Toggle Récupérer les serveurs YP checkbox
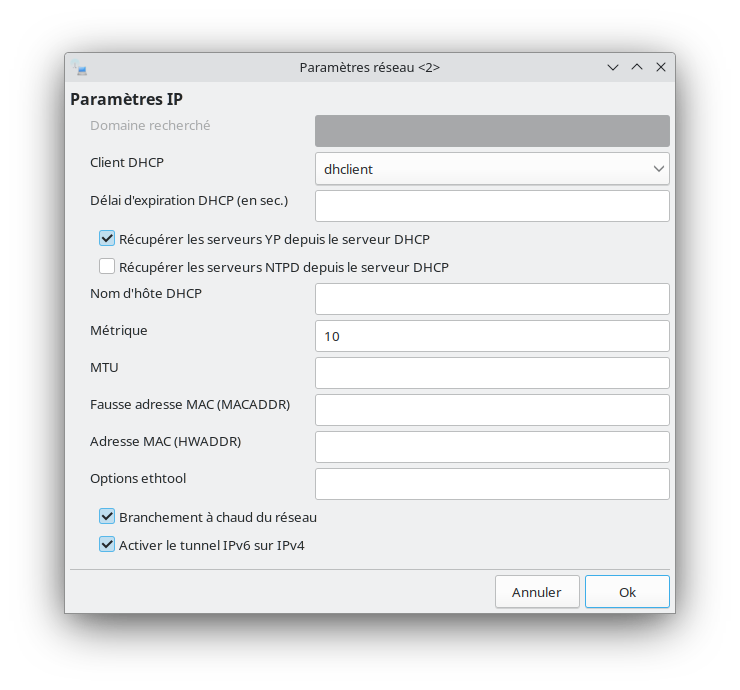This screenshot has height=690, width=740. pos(107,238)
